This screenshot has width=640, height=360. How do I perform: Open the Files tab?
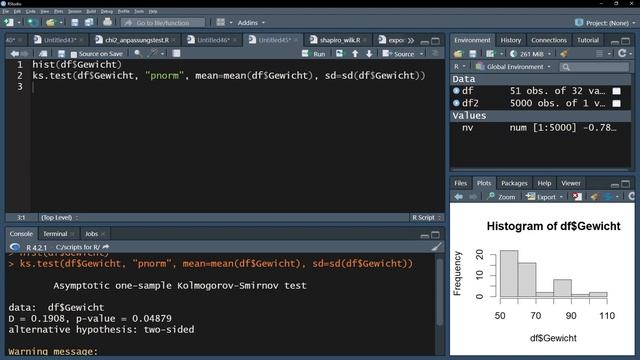pyautogui.click(x=460, y=183)
